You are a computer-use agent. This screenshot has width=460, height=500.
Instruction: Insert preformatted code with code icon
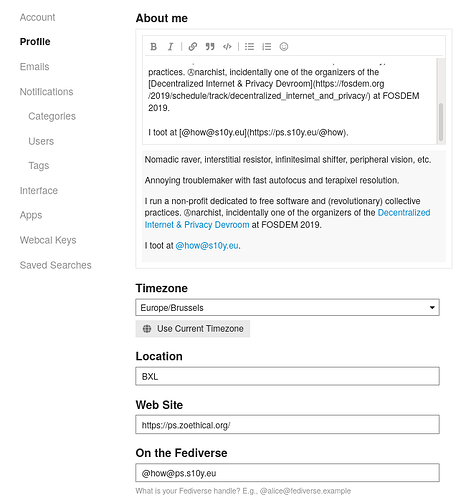coord(227,47)
